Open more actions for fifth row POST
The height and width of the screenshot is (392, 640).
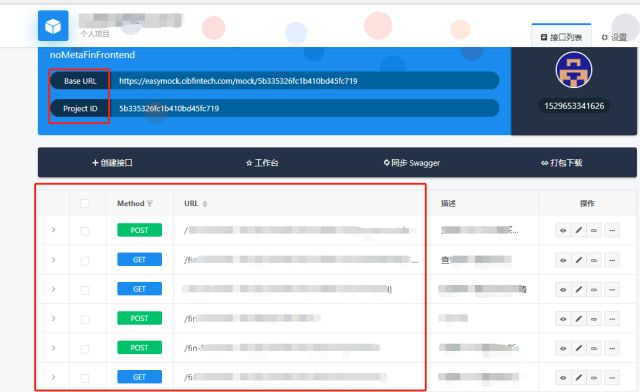pos(612,348)
